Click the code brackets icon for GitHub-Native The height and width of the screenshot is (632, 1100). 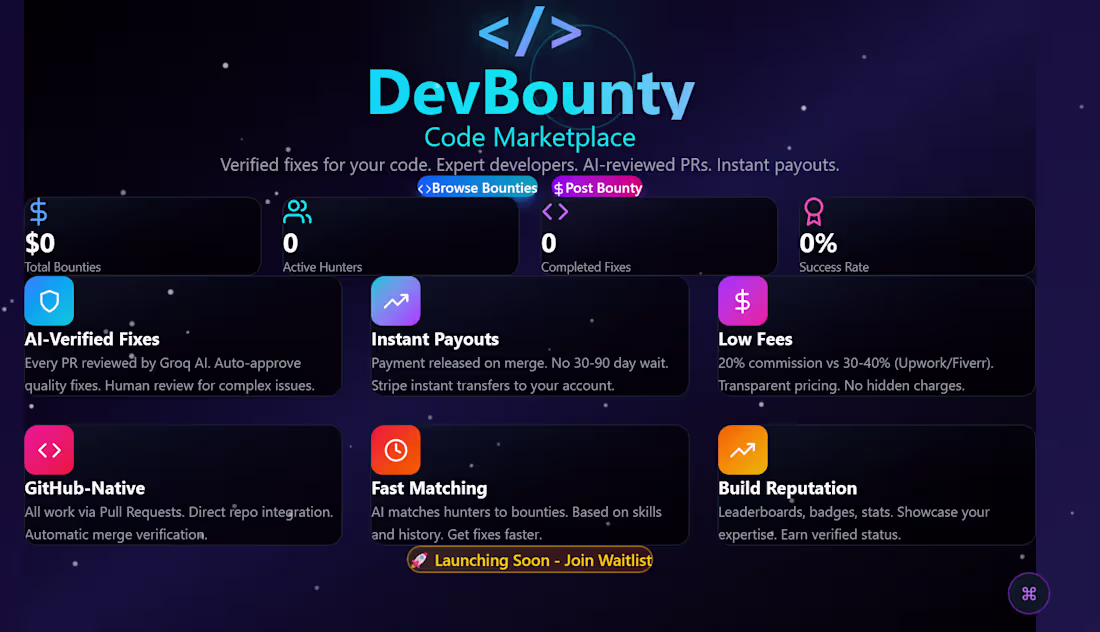[49, 450]
